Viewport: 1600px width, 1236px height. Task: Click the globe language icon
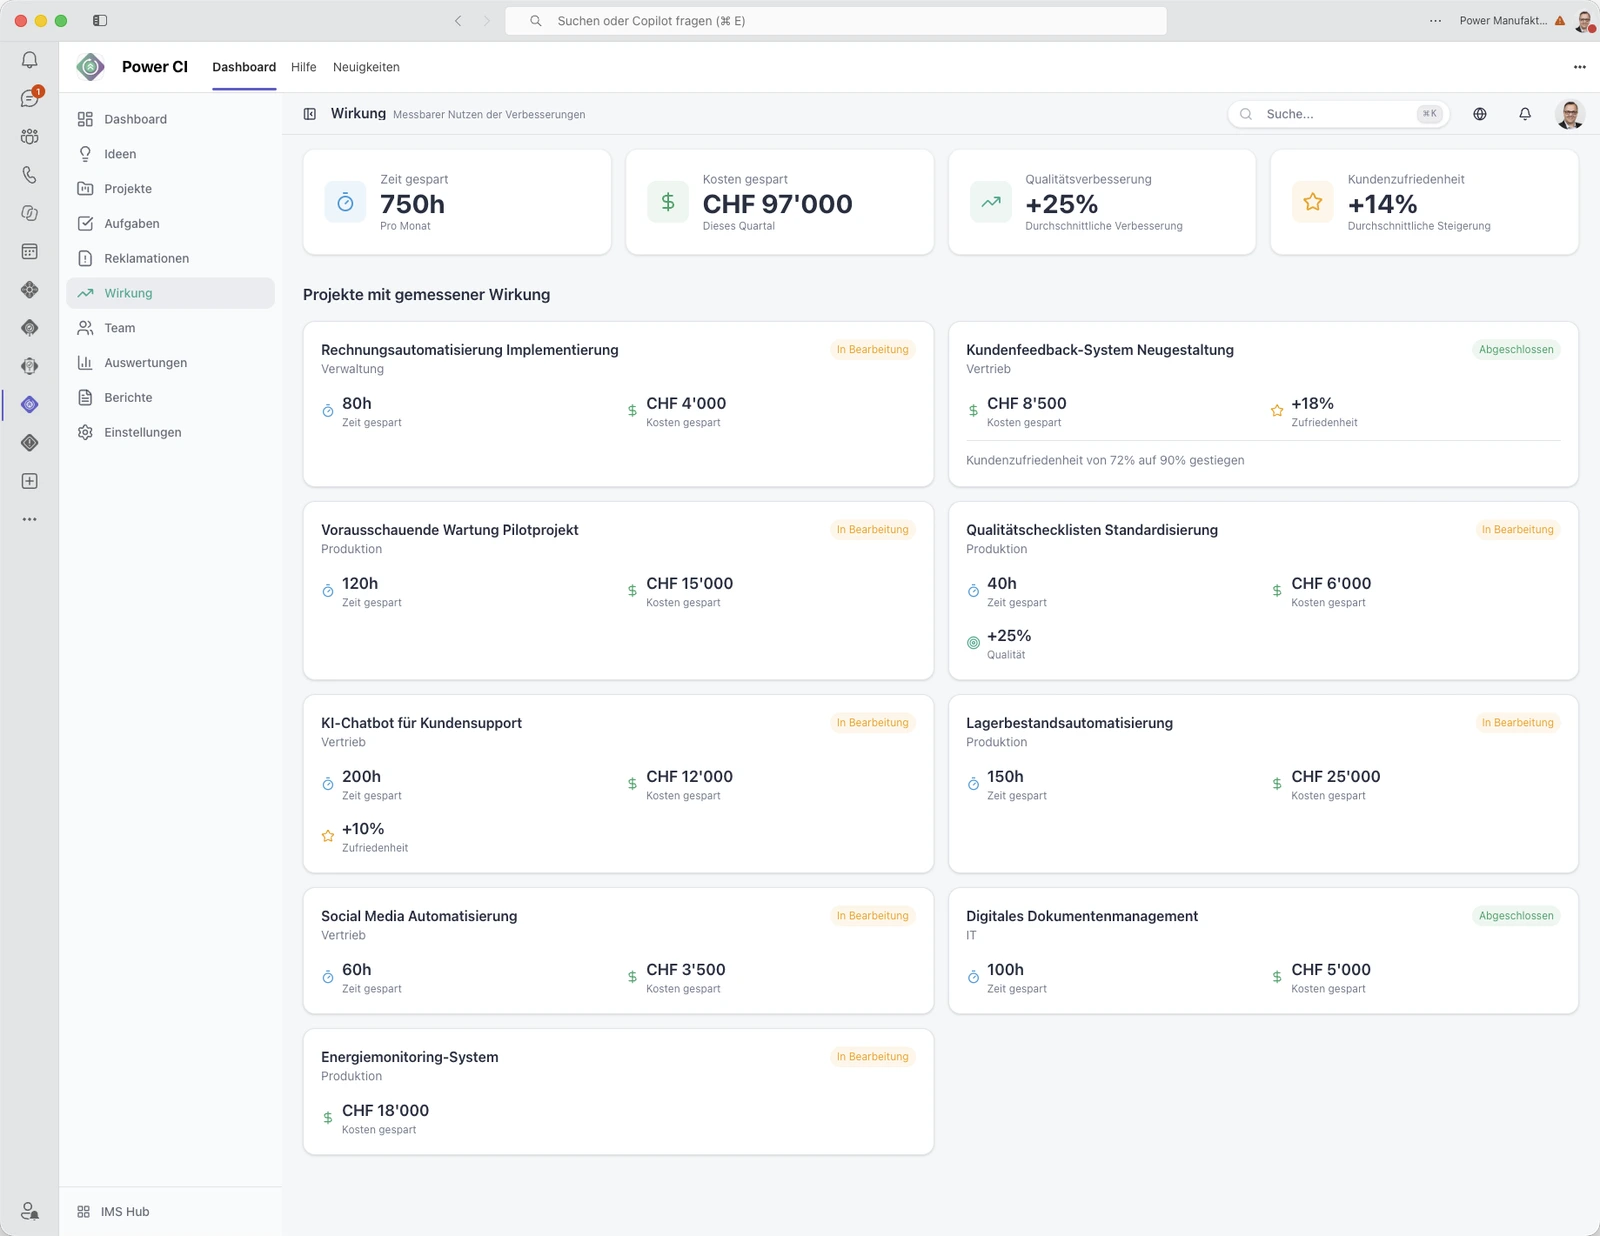point(1480,114)
